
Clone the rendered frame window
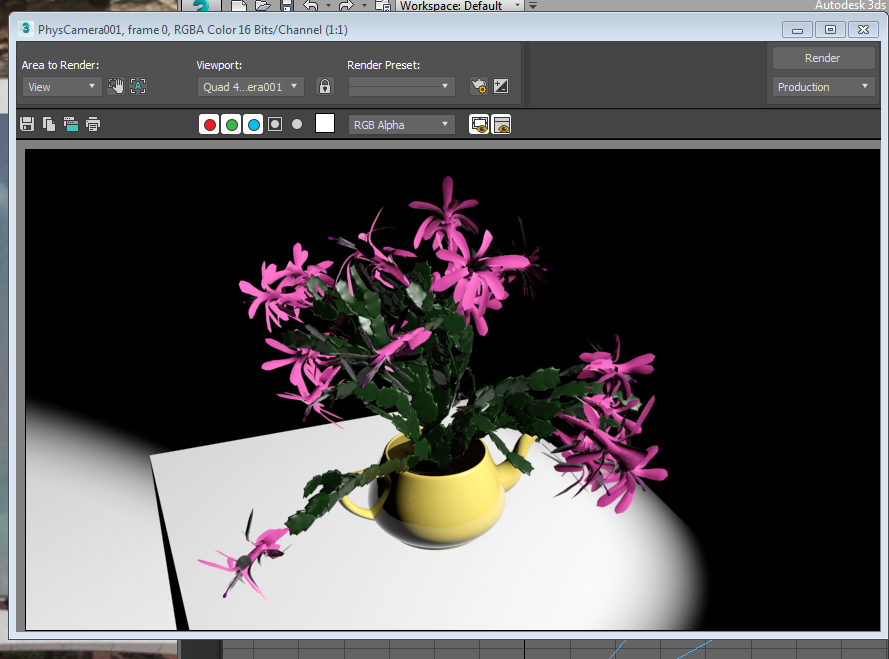pos(71,124)
